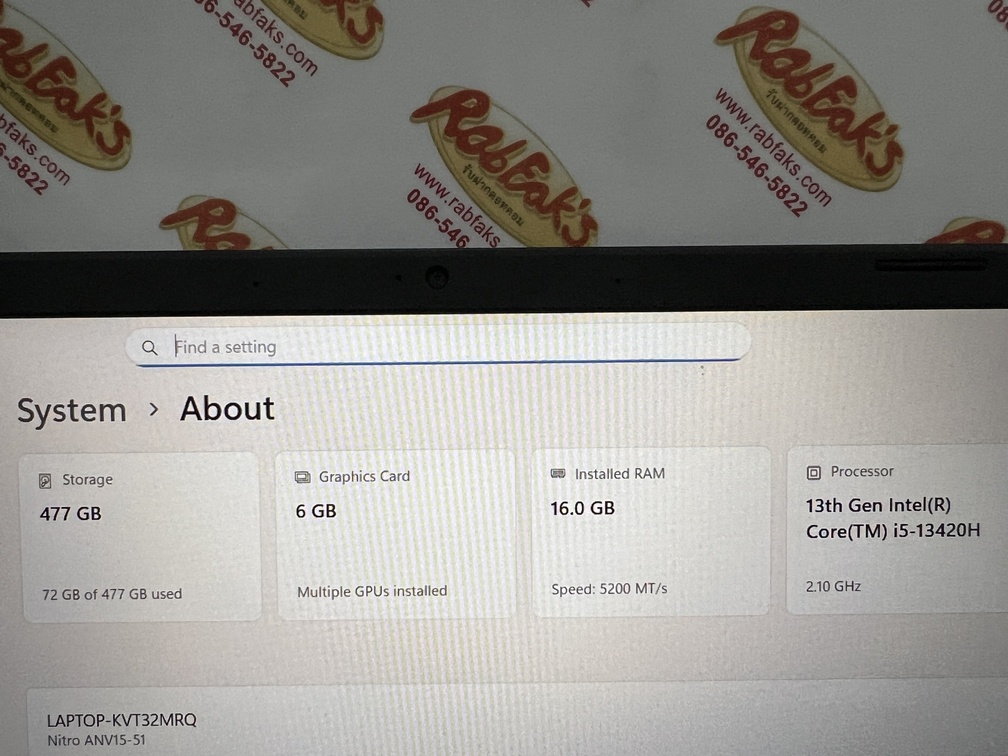Open the Storage 477 GB card
1008x756 pixels.
[142, 537]
